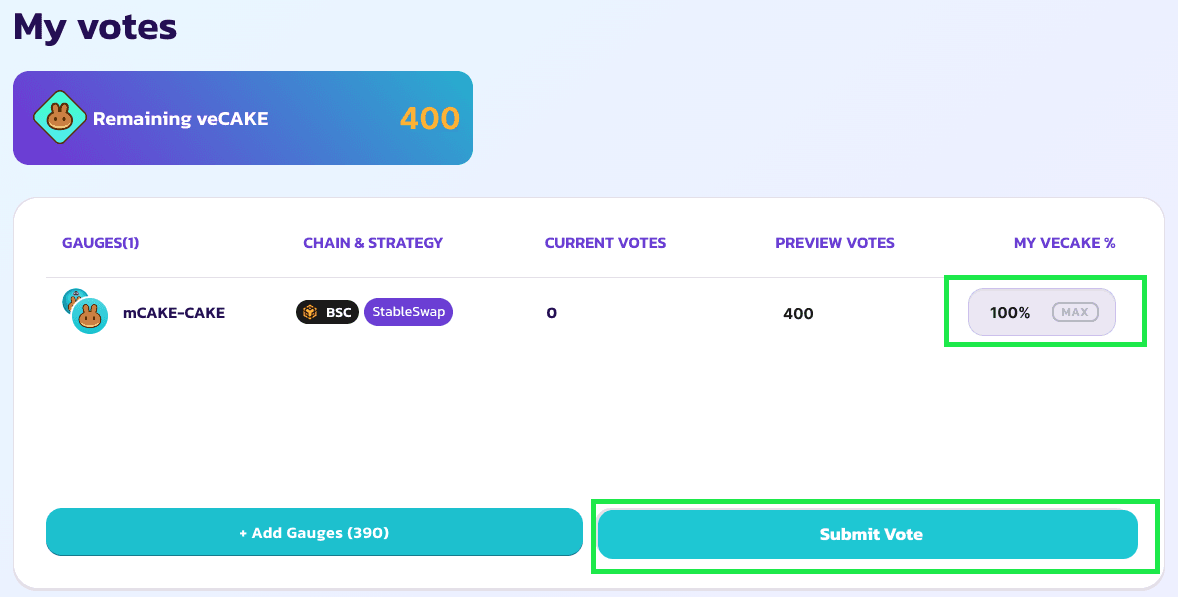Image resolution: width=1178 pixels, height=597 pixels.
Task: Click the PREVIEW VOTES column header
Action: click(x=835, y=243)
